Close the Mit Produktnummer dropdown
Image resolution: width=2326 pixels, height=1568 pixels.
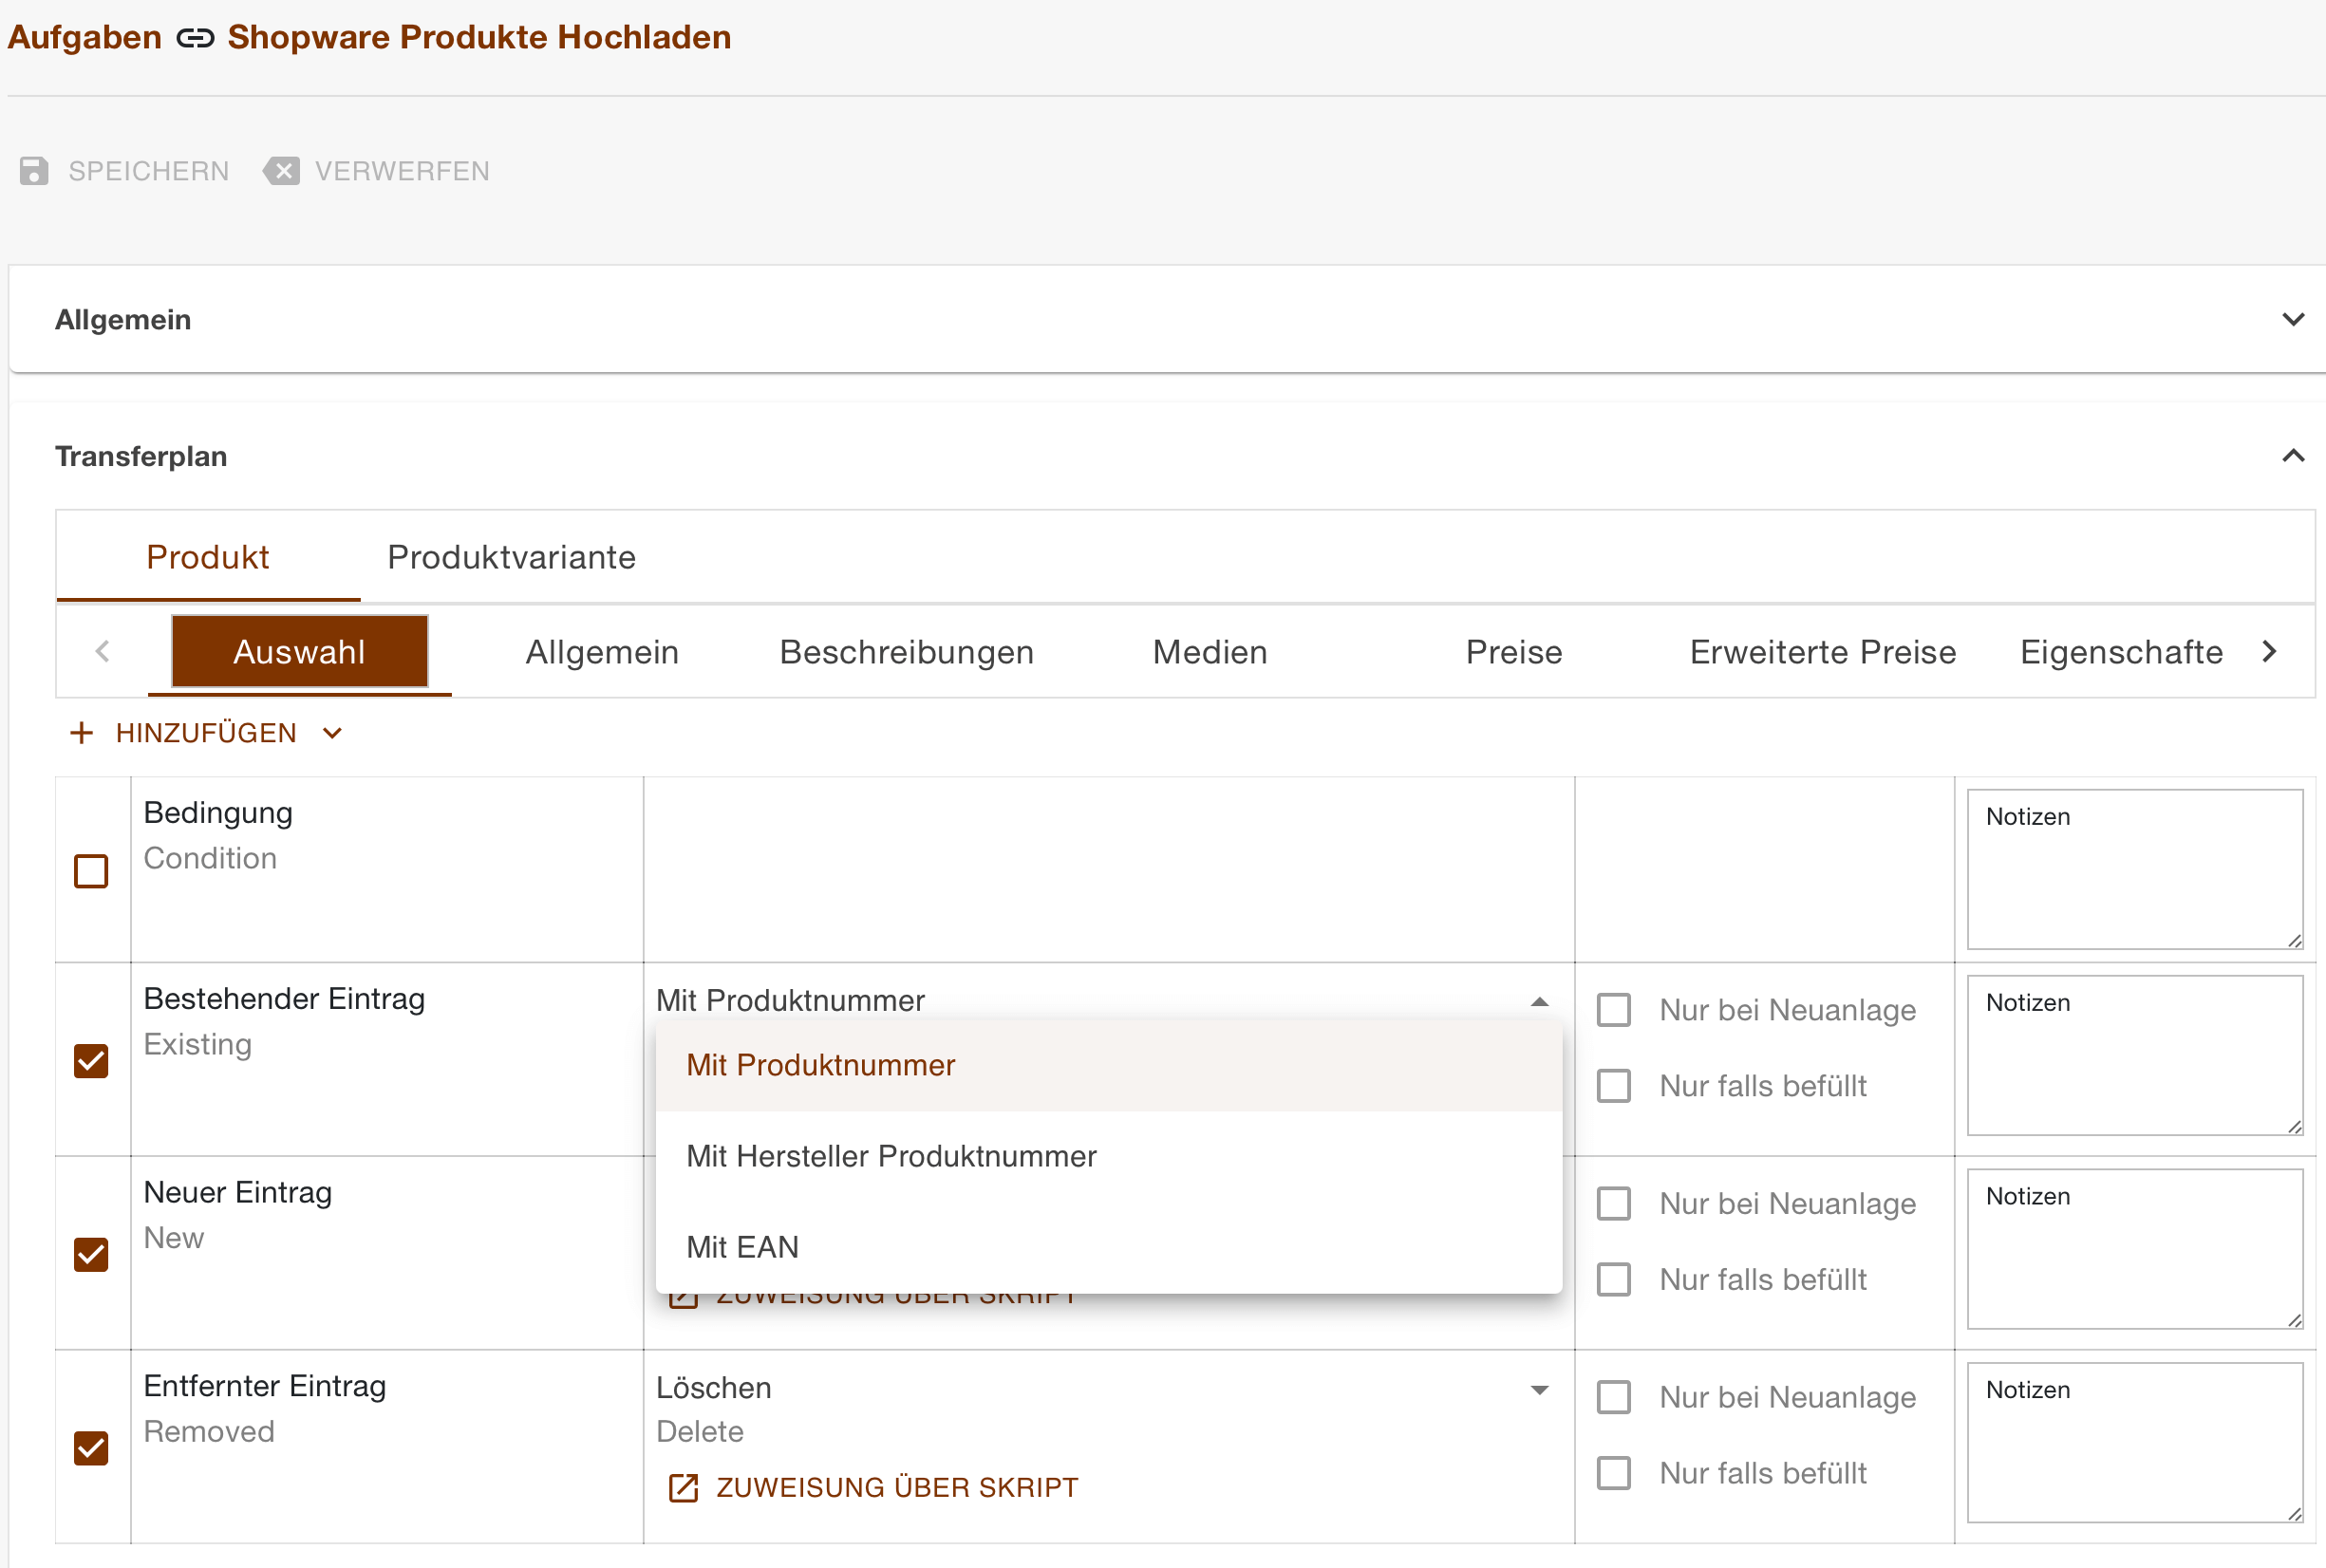pos(1540,1001)
